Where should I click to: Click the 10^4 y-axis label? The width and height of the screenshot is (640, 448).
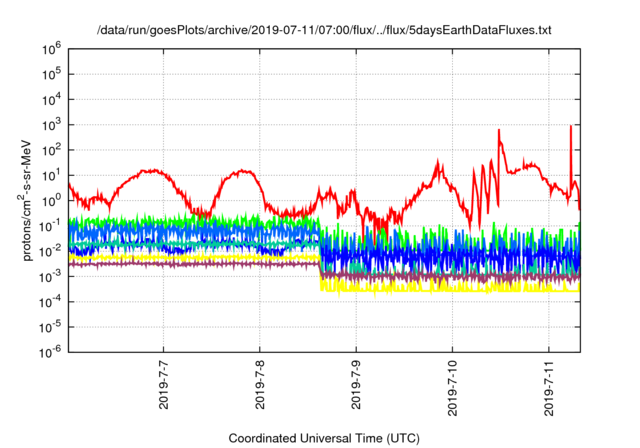pyautogui.click(x=51, y=100)
